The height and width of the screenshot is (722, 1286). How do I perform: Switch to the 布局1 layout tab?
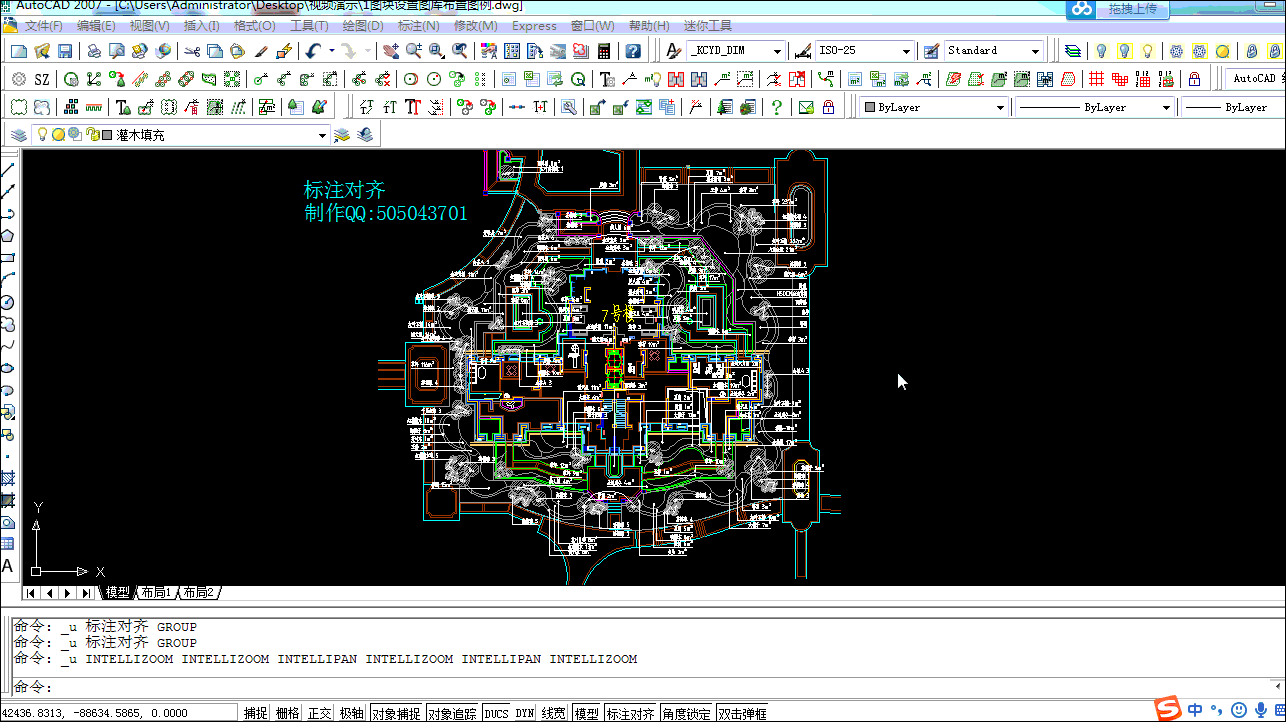155,593
